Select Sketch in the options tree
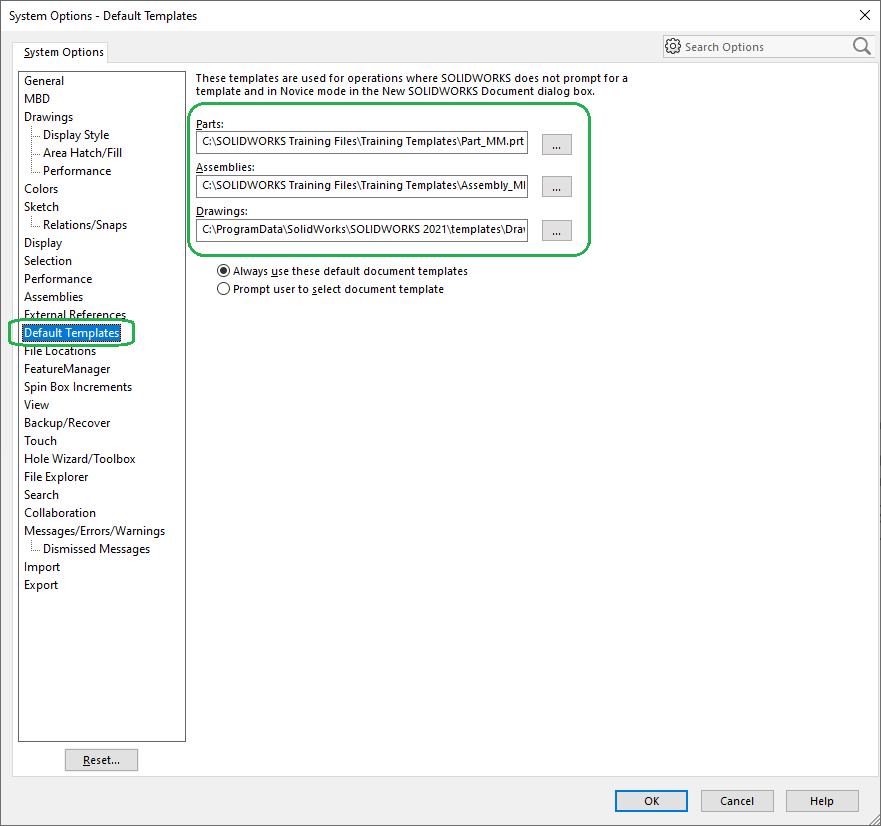 [x=41, y=207]
